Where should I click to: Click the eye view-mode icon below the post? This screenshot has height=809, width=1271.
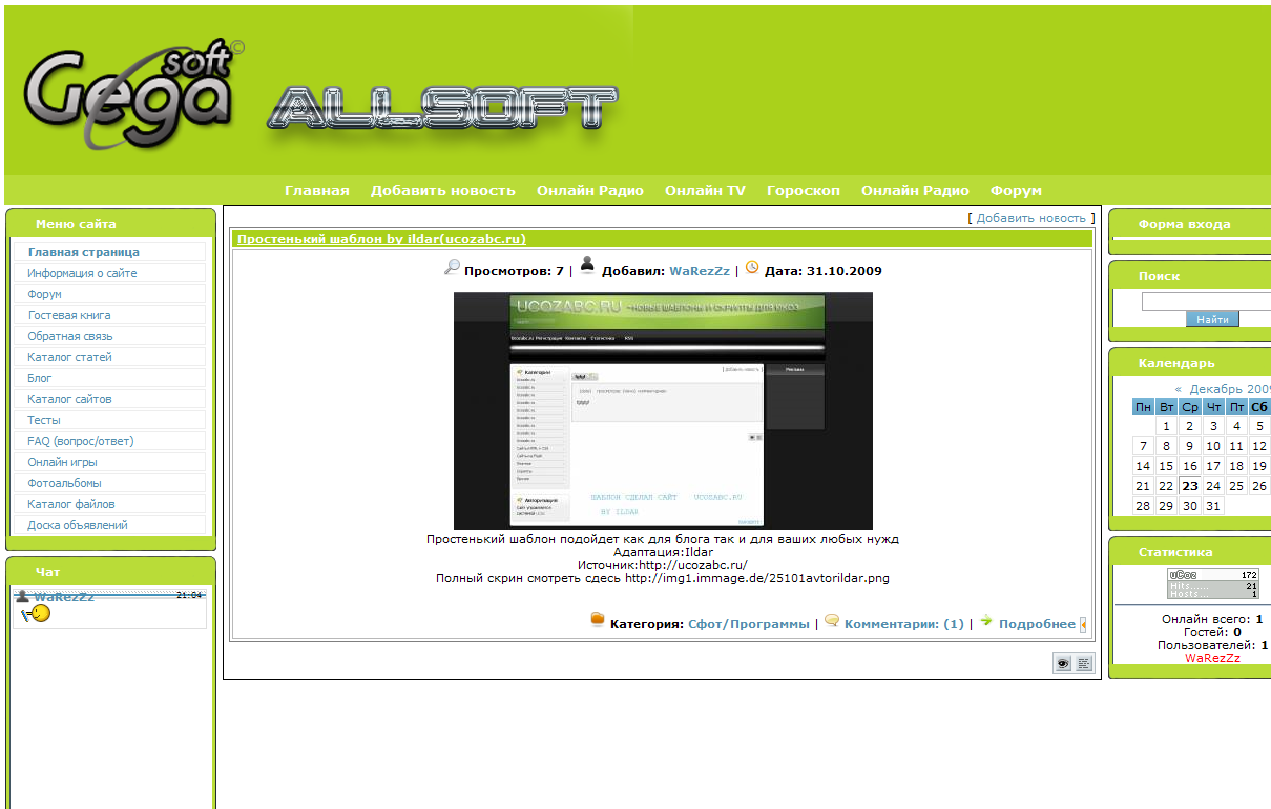point(1063,663)
